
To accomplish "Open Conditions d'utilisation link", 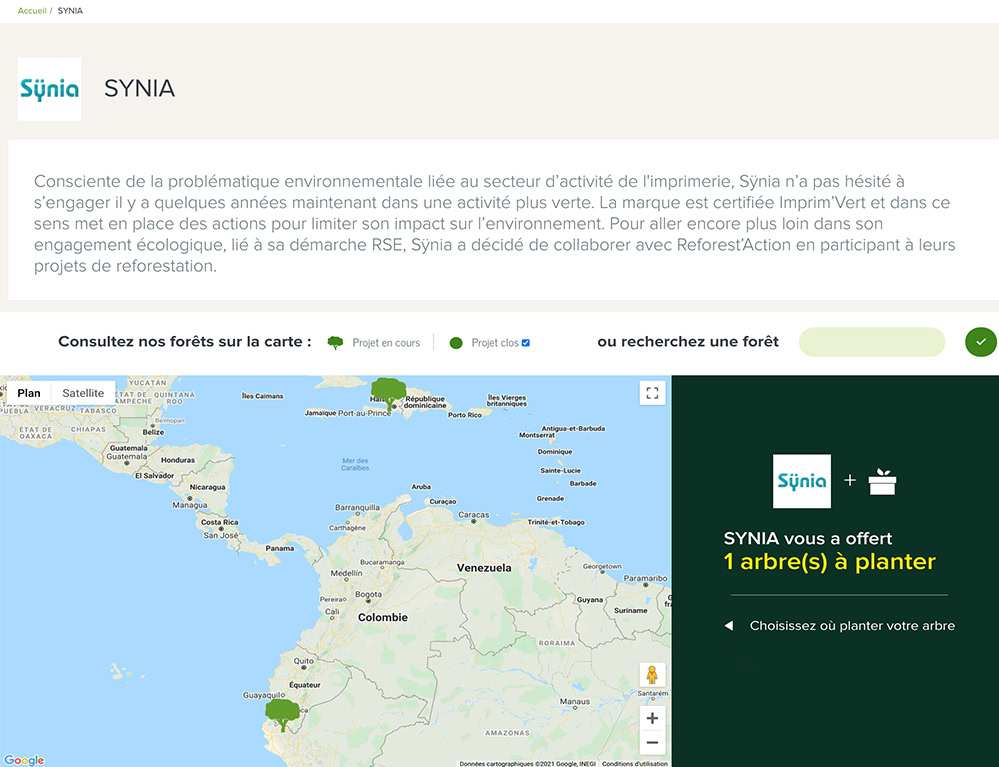I will (635, 763).
